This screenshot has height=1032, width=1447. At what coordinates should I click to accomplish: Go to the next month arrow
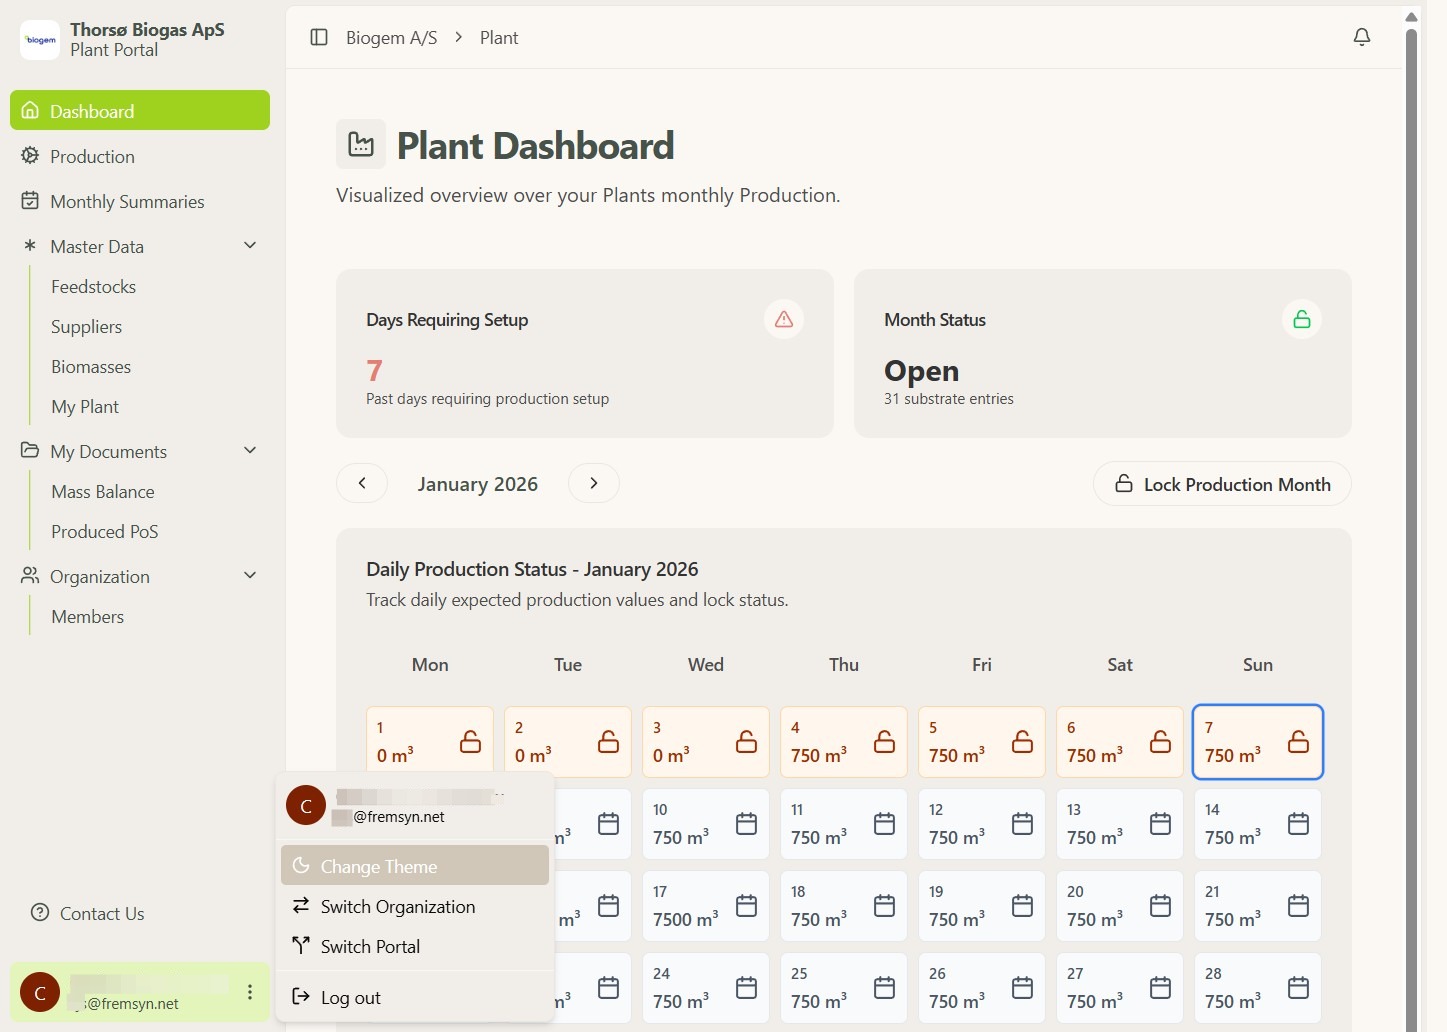tap(594, 484)
